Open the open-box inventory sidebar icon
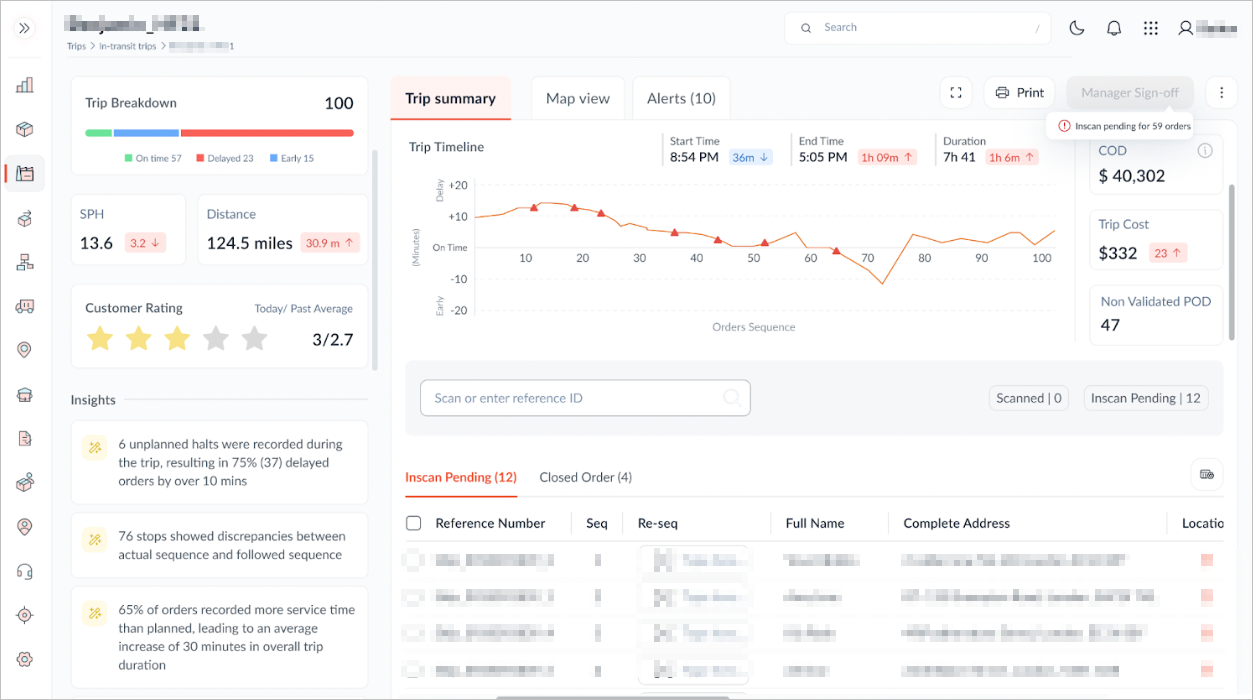The image size is (1253, 700). pyautogui.click(x=25, y=482)
